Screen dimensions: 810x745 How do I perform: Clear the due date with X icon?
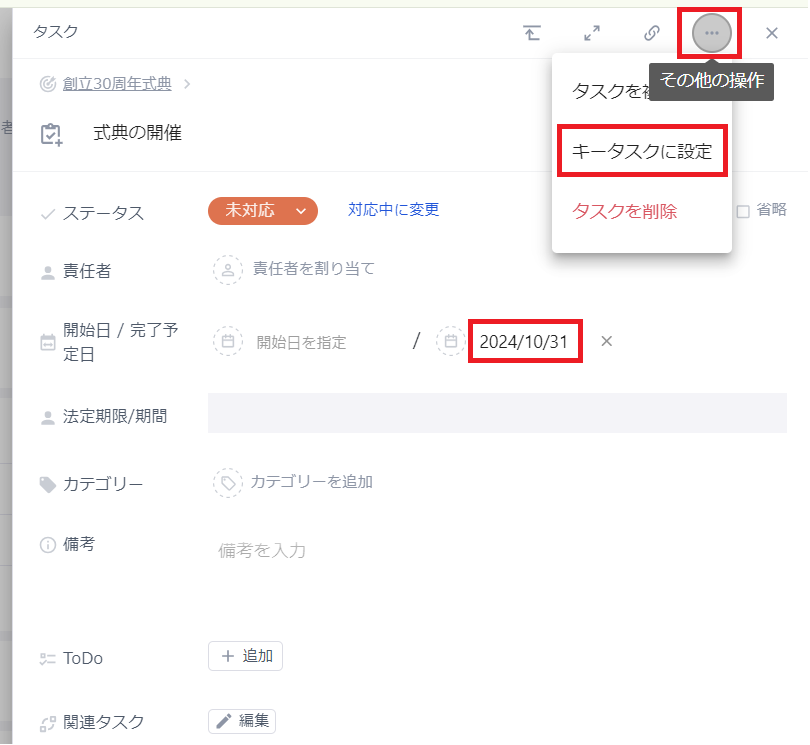pyautogui.click(x=606, y=341)
